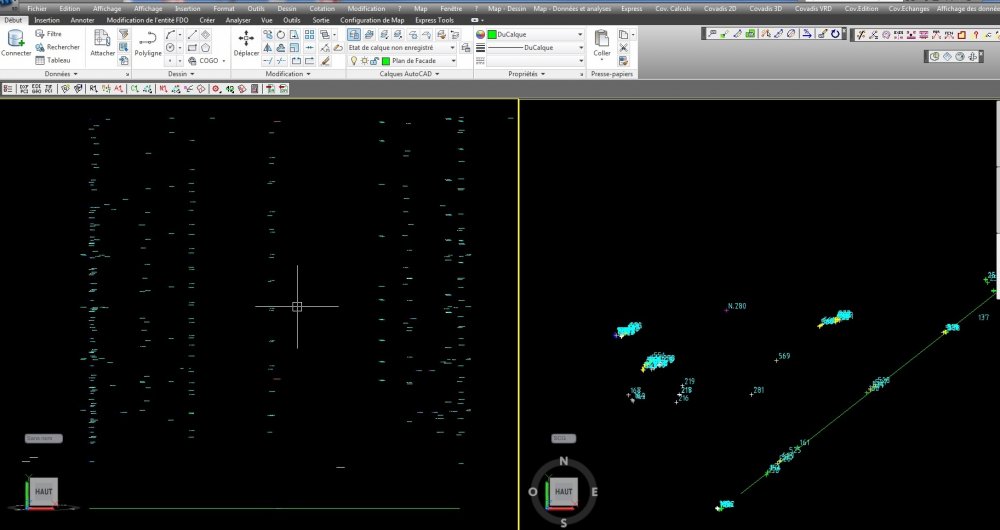
Task: Open the COGO tool button
Action: coord(207,61)
